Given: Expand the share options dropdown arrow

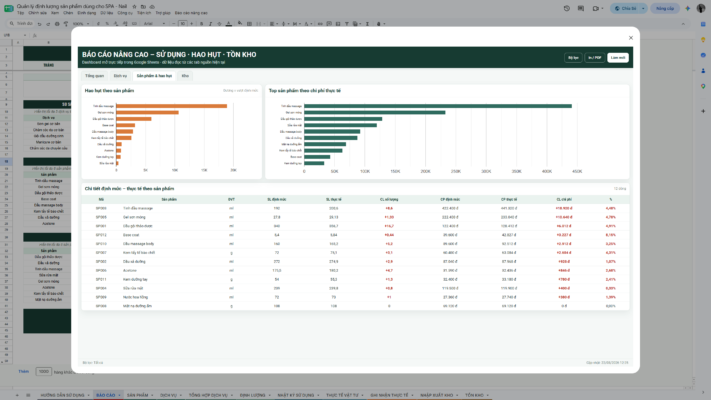Looking at the screenshot, I should click(643, 9).
